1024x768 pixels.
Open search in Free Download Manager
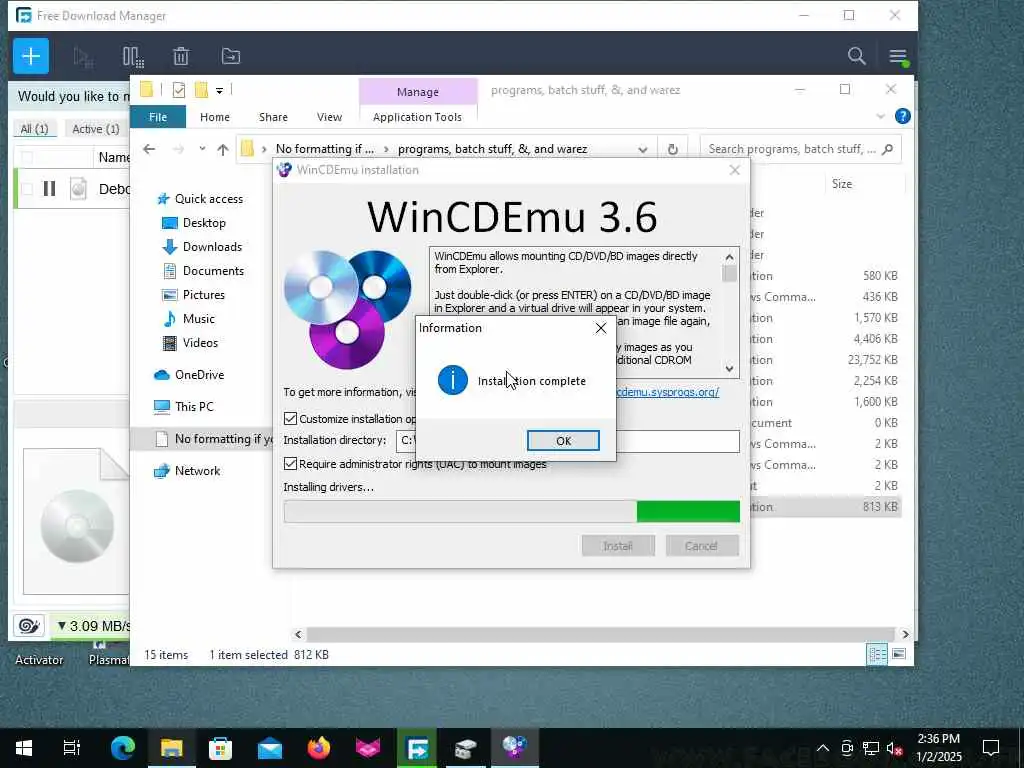pos(856,56)
